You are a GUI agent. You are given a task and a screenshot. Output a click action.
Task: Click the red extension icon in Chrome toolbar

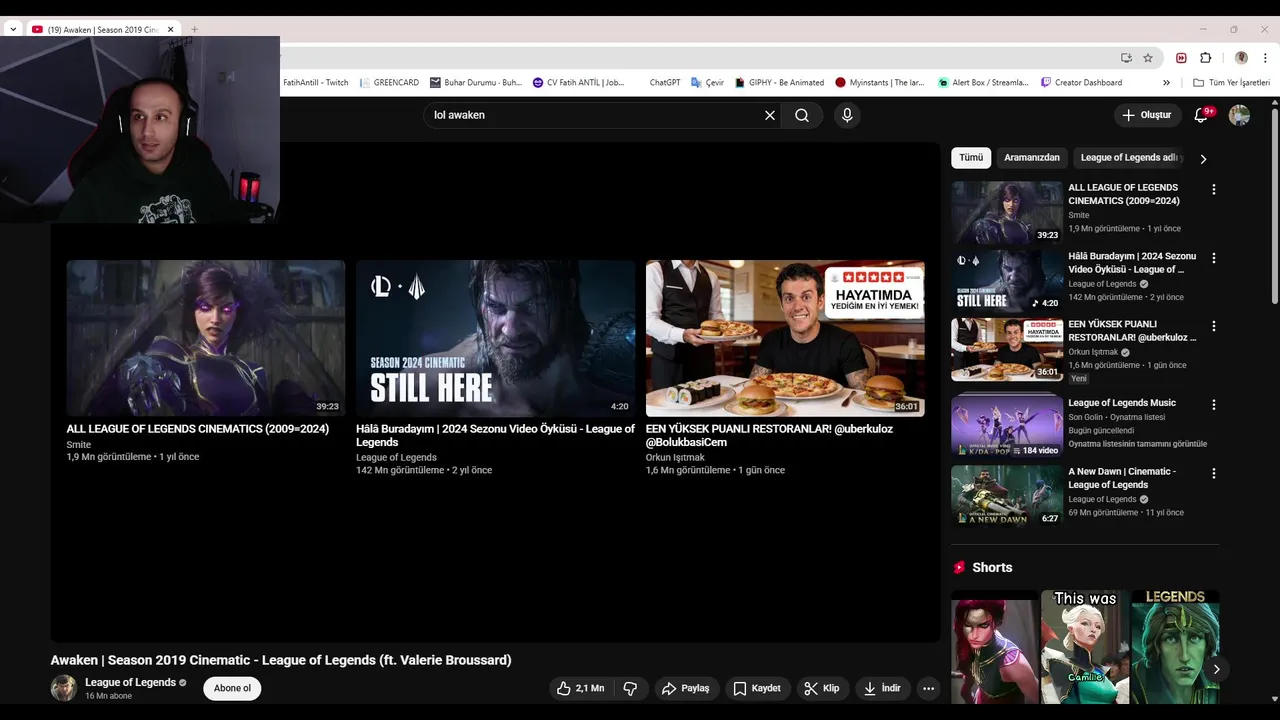(x=1181, y=58)
